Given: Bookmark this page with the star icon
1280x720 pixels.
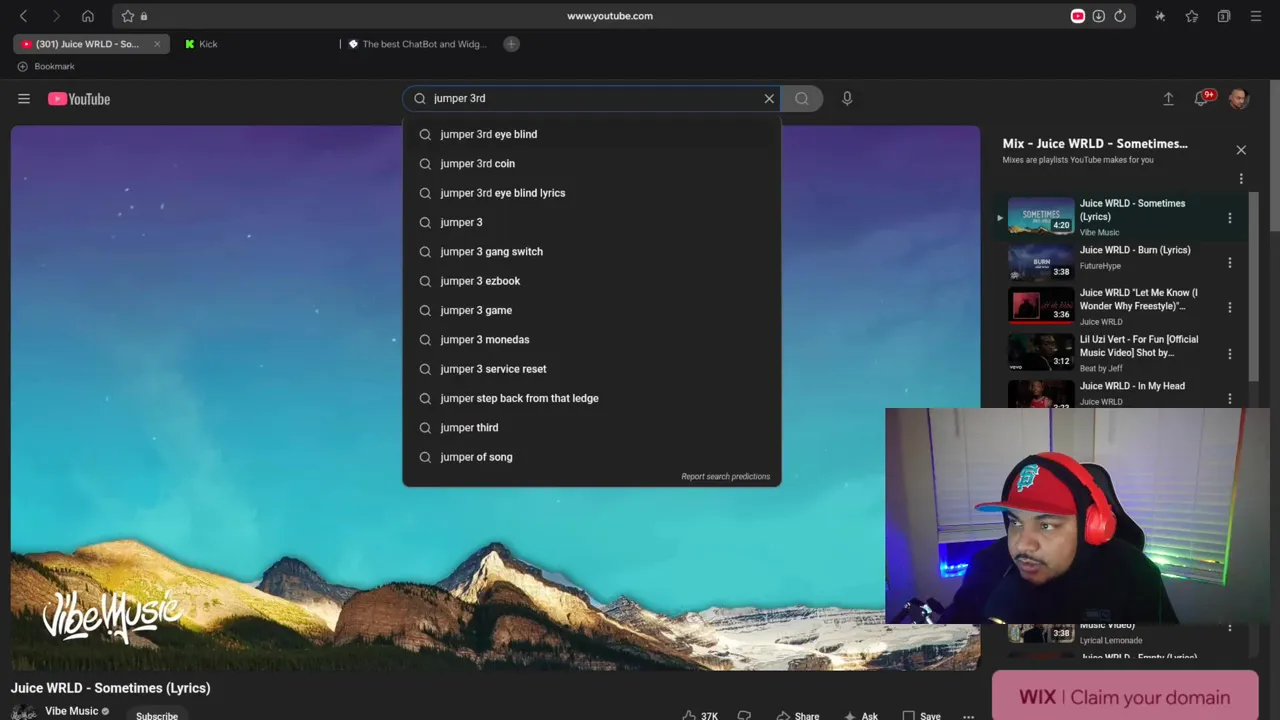Looking at the screenshot, I should coord(128,16).
